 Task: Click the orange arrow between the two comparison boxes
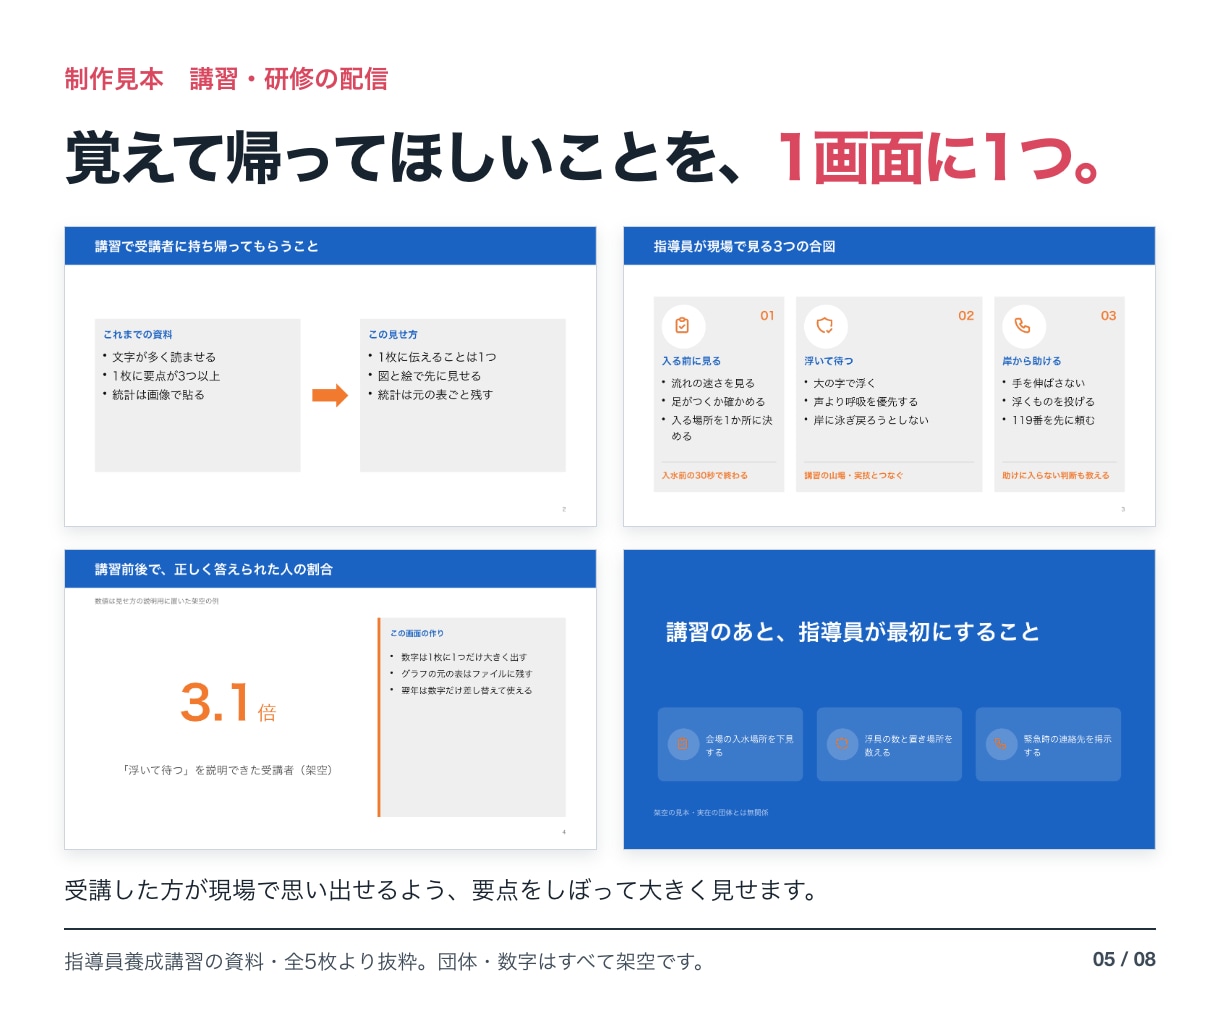(x=330, y=395)
